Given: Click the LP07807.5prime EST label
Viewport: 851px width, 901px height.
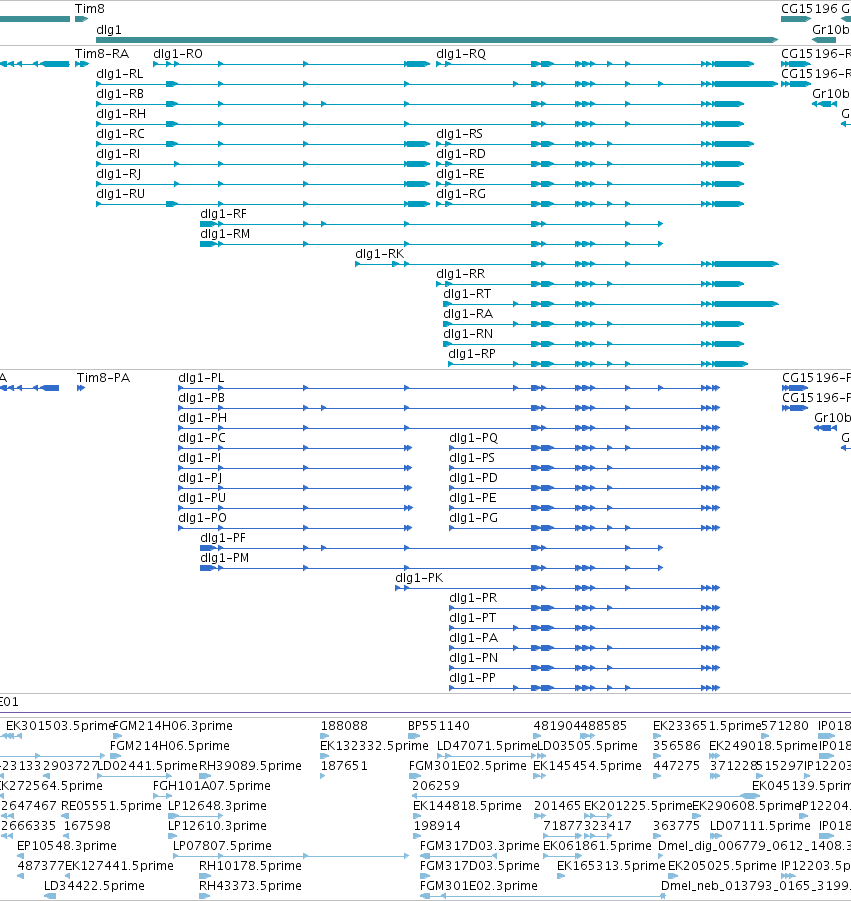Looking at the screenshot, I should tap(222, 846).
